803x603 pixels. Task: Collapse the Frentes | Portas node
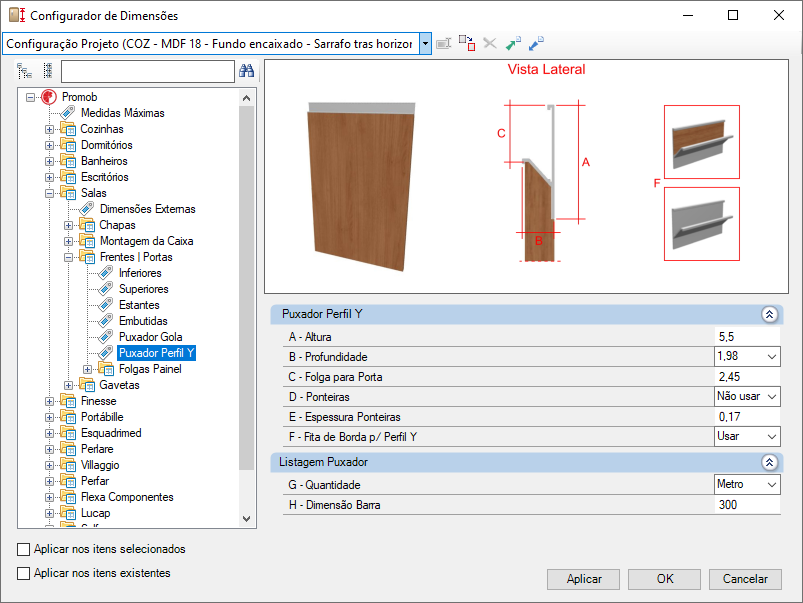click(x=68, y=257)
